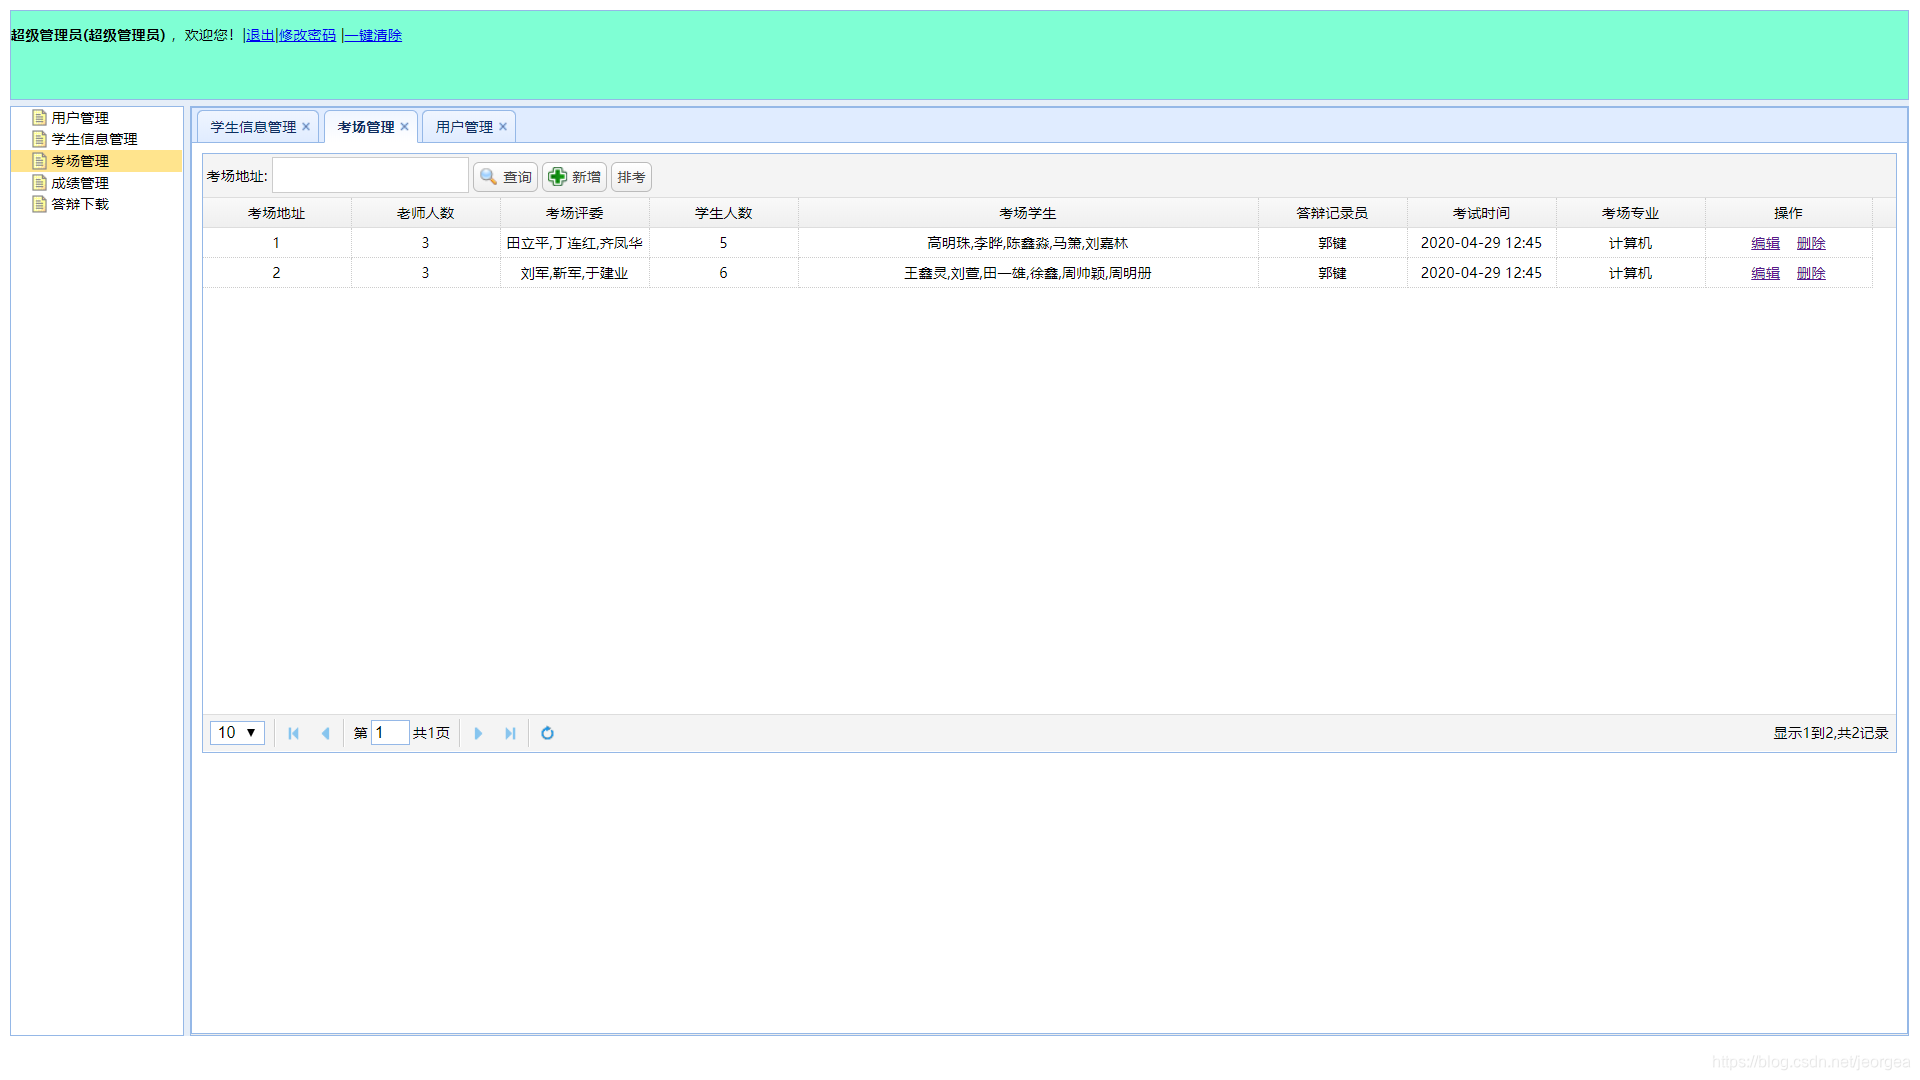Select cell 刘军,靳军,于建业
1920x1080 pixels.
tap(574, 273)
